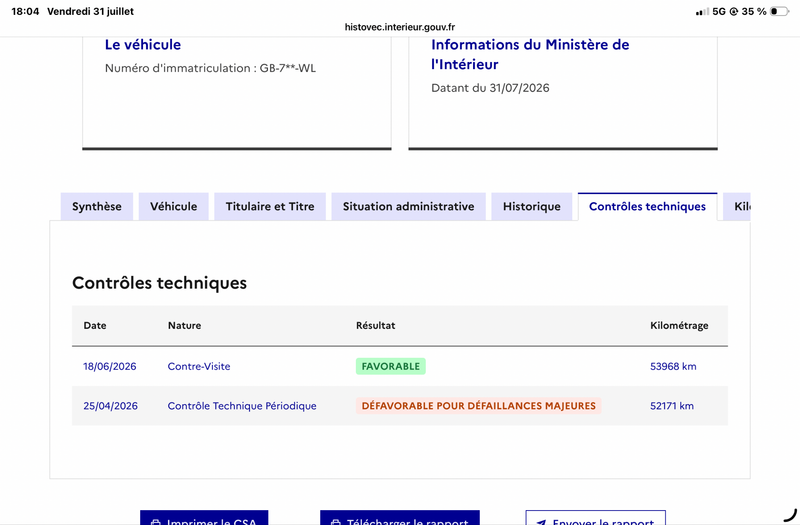Click the FAVORABLE result badge
The width and height of the screenshot is (800, 525).
(x=391, y=366)
